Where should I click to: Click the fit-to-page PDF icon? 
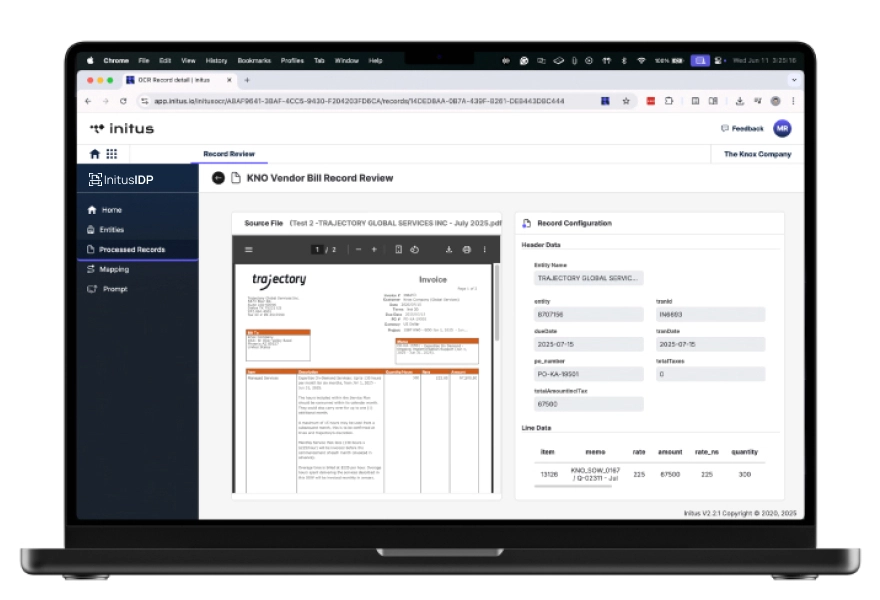pos(398,249)
